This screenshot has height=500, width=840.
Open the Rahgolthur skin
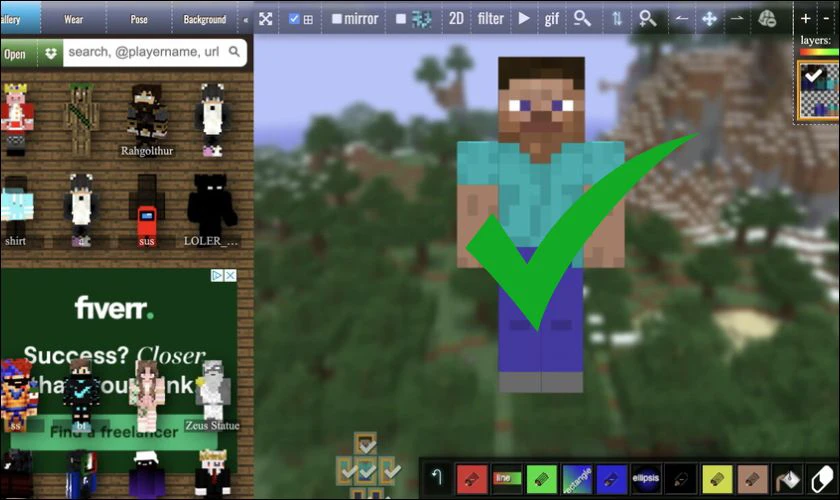[x=147, y=121]
